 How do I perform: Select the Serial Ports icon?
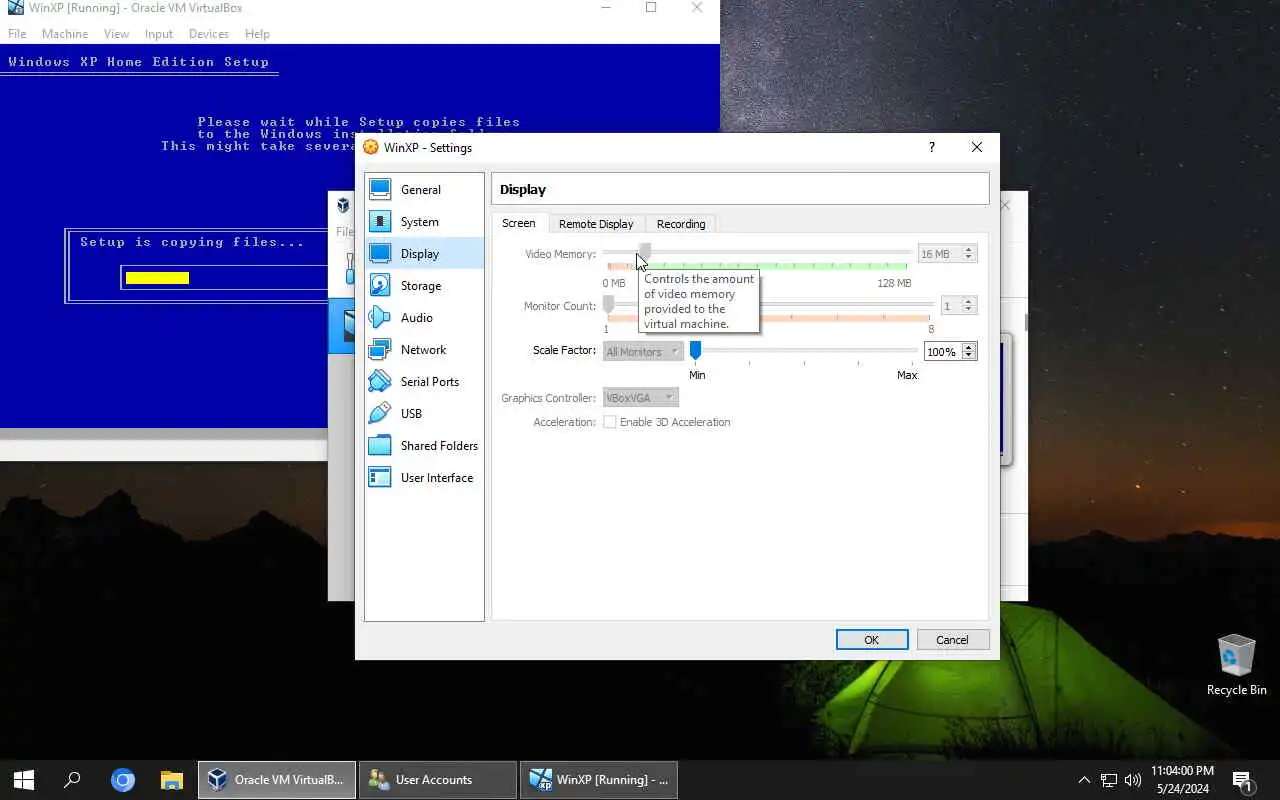pos(380,382)
